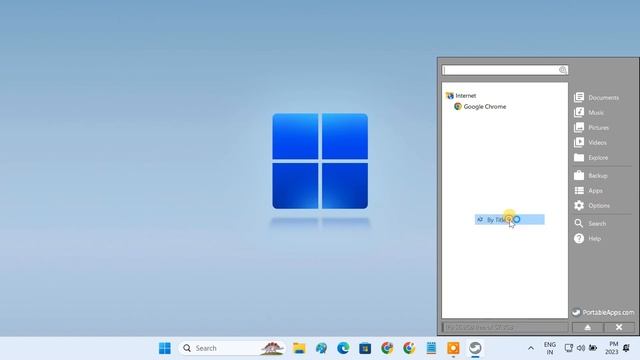Open volume control in system tray

581,348
